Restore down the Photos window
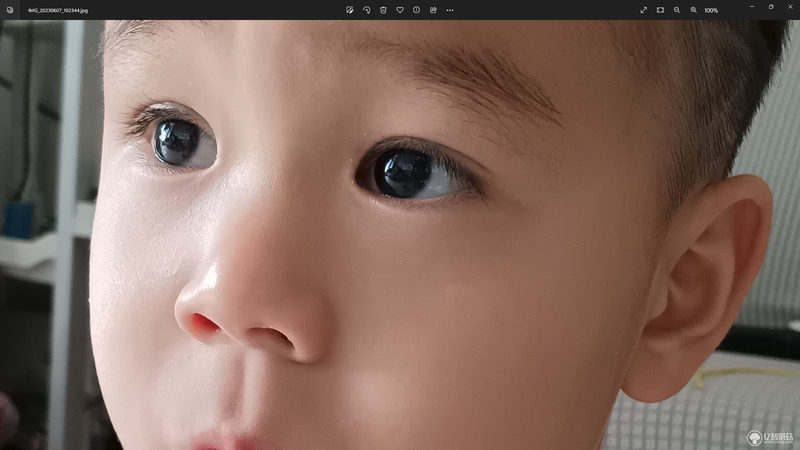 771,7
